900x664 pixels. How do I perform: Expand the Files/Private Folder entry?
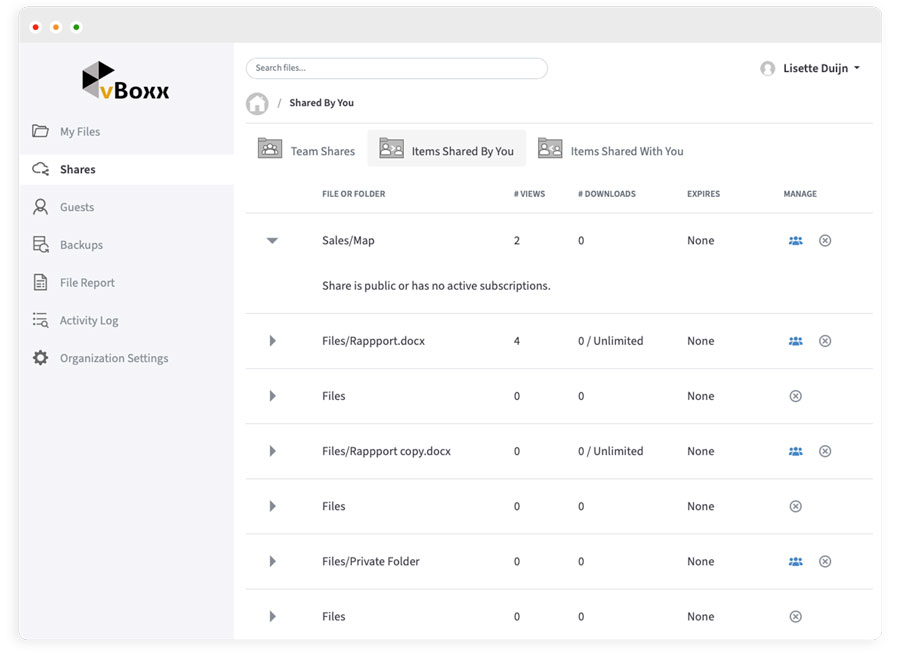click(272, 561)
